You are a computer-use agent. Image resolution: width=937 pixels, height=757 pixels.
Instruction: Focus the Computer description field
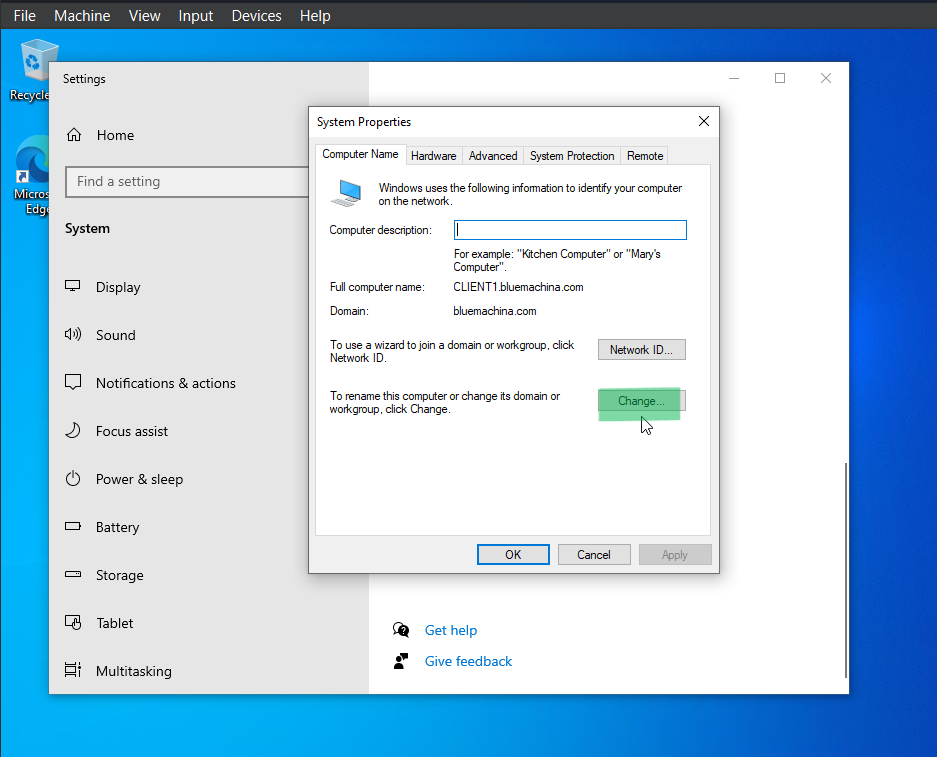tap(570, 230)
